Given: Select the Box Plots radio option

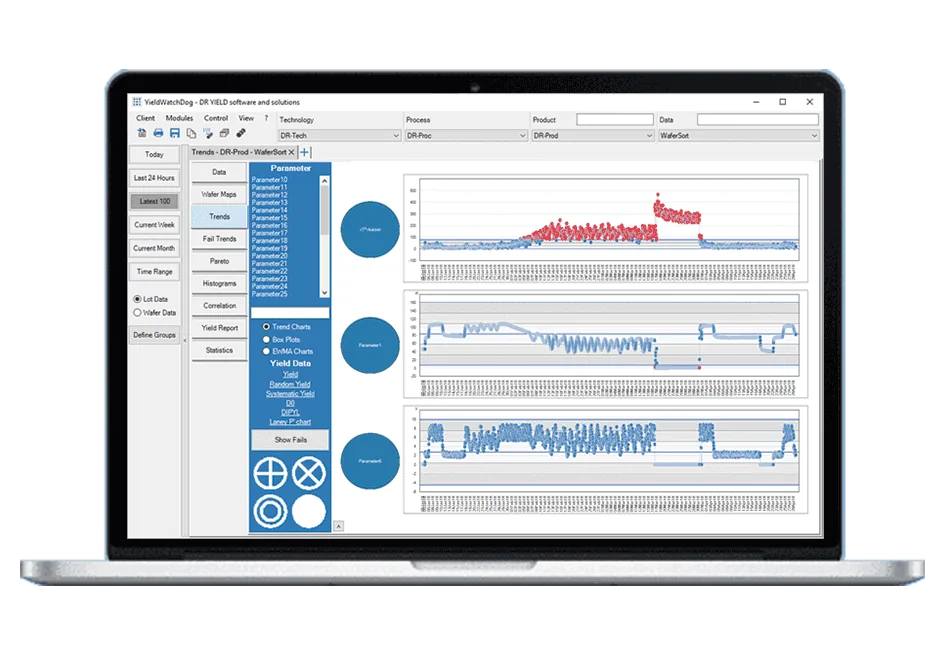Looking at the screenshot, I should pos(266,339).
